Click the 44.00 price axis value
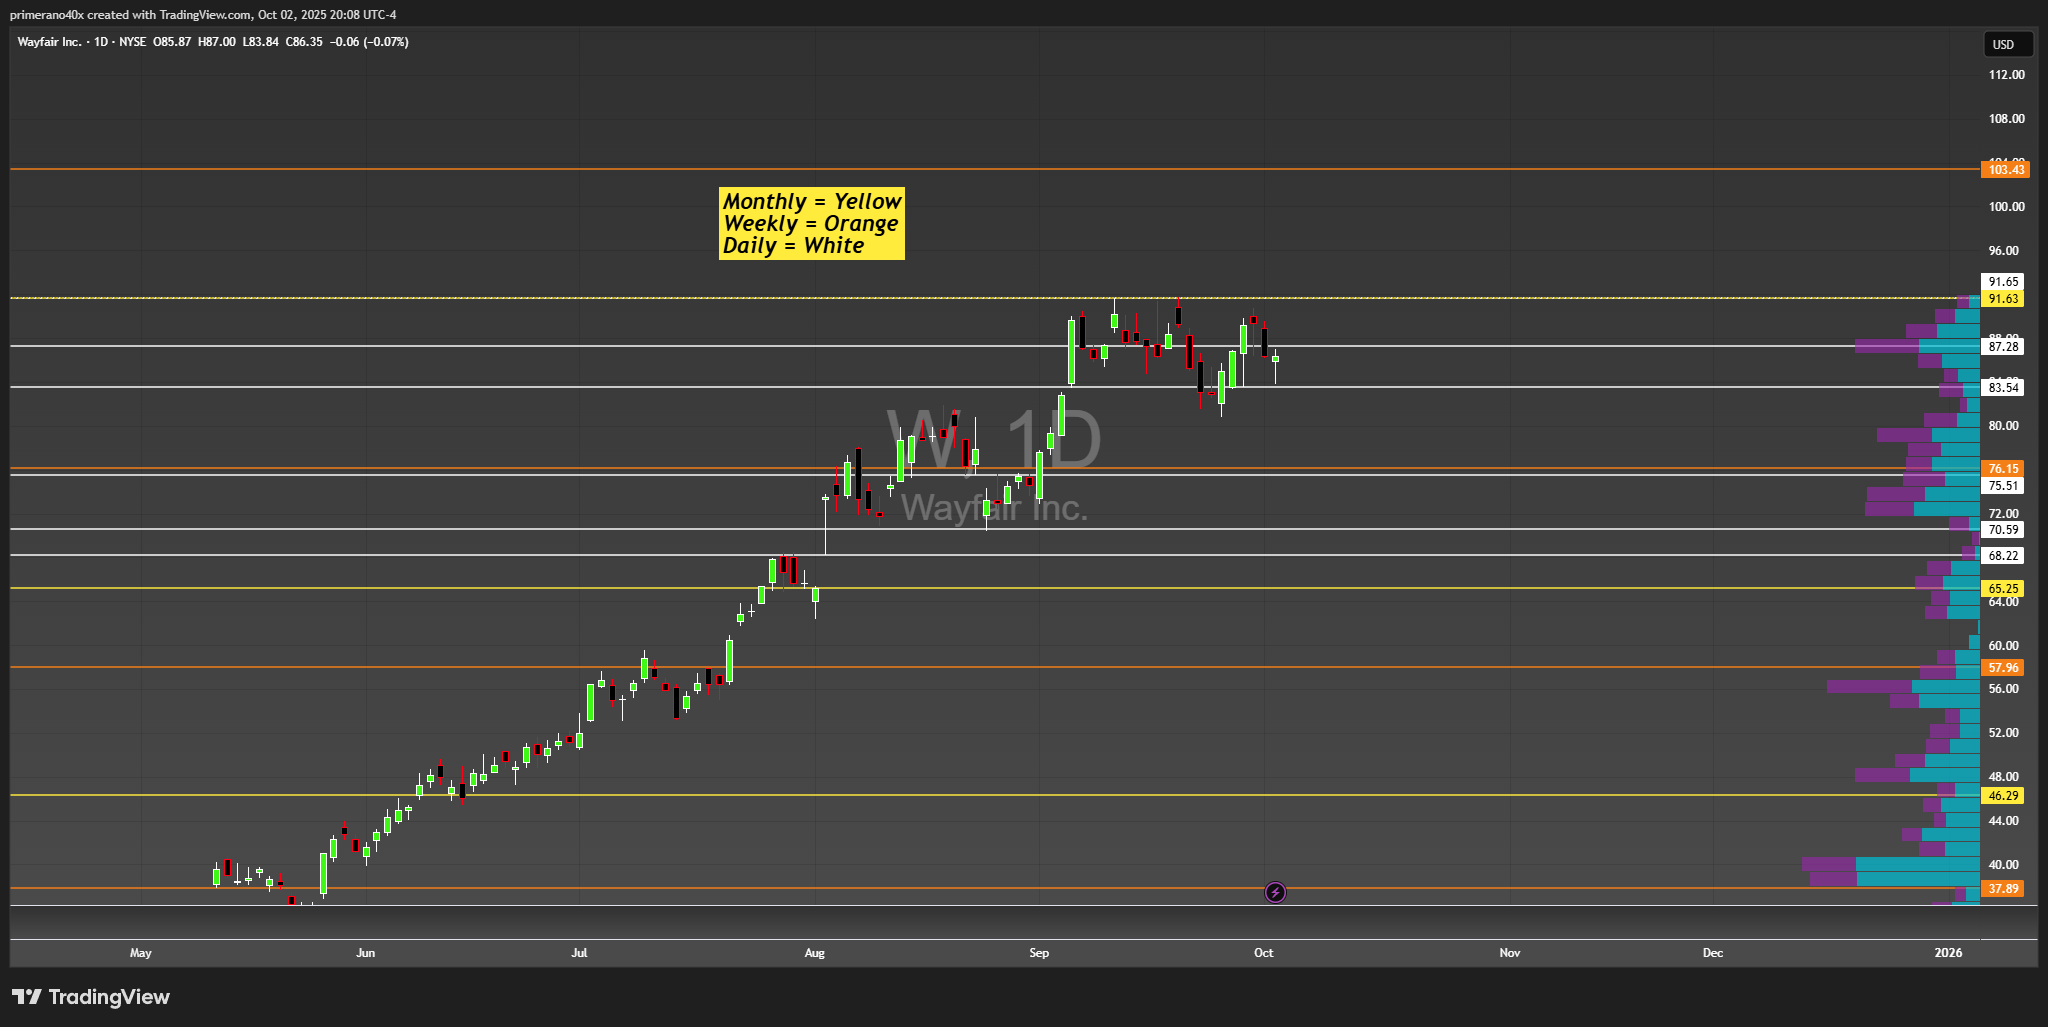This screenshot has height=1027, width=2048. click(x=2003, y=821)
